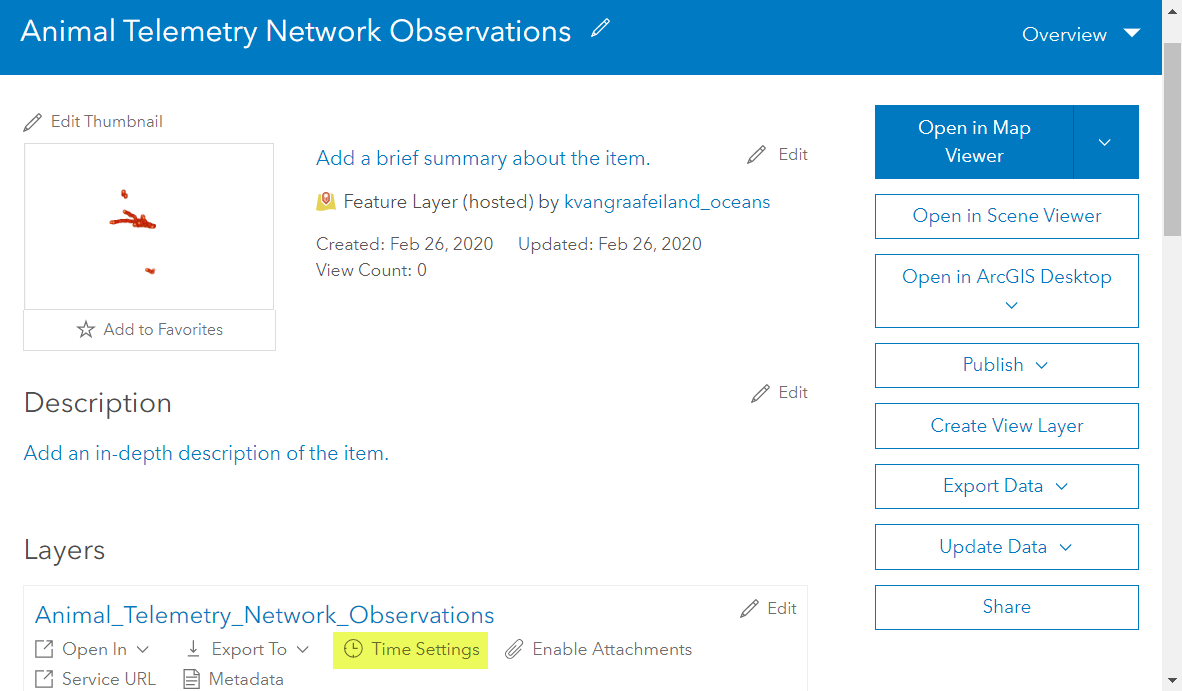Image resolution: width=1182 pixels, height=691 pixels.
Task: Click the Create View Layer button
Action: 1006,426
